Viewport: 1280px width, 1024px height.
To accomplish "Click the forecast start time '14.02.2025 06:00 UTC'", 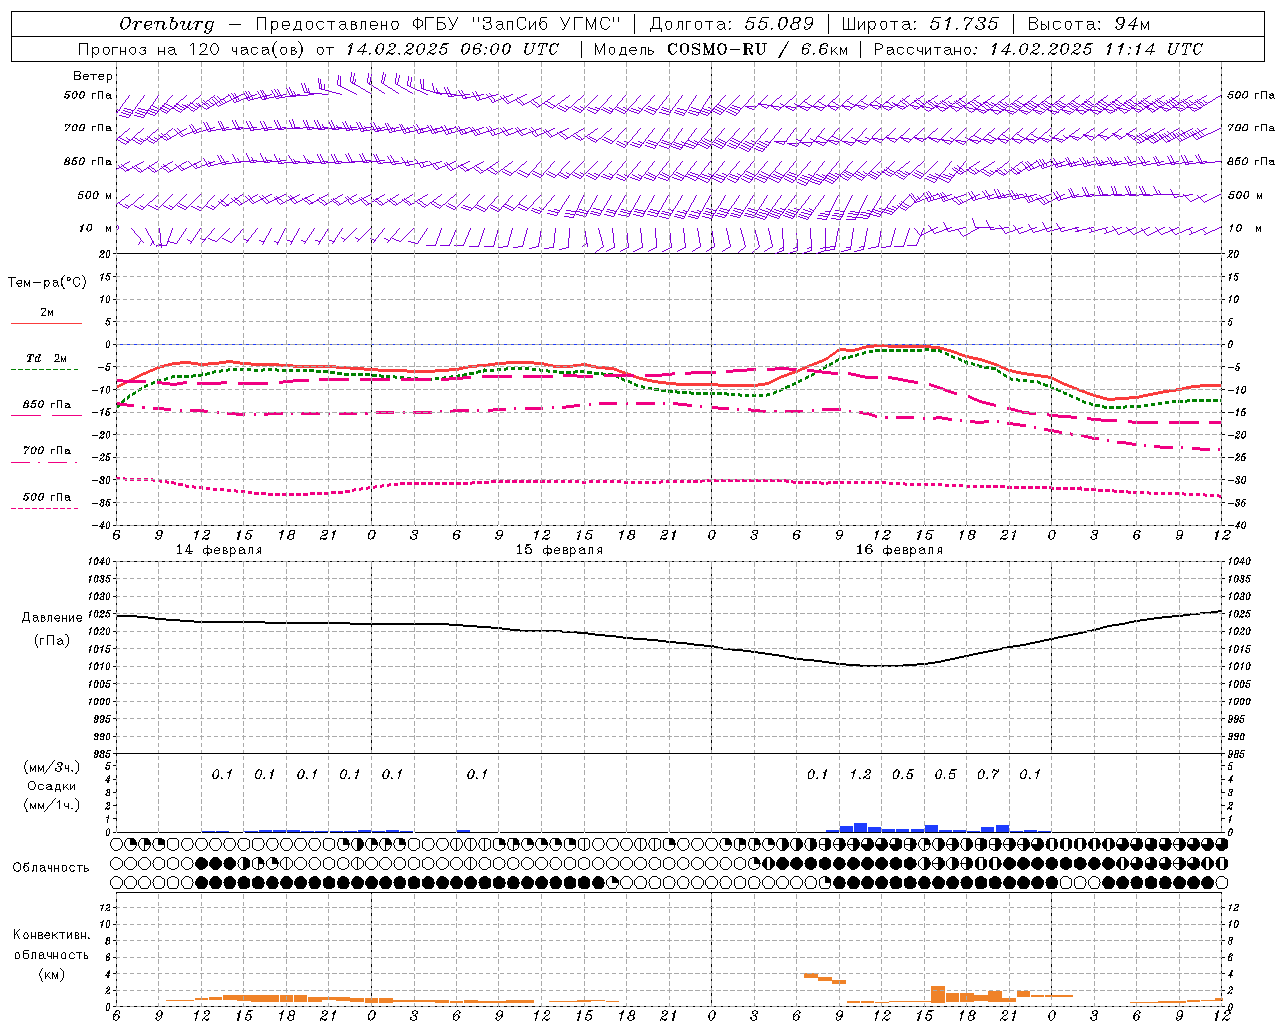I will coord(452,49).
